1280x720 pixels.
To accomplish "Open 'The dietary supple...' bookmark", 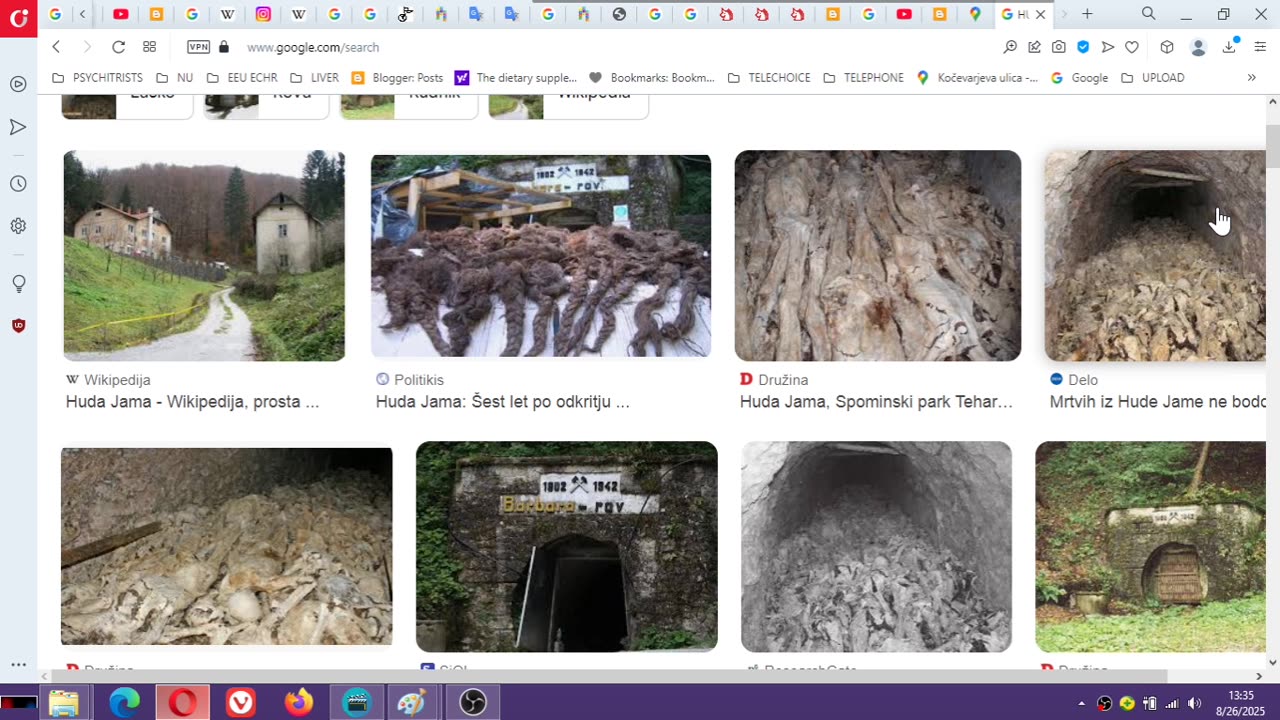I will [x=516, y=77].
